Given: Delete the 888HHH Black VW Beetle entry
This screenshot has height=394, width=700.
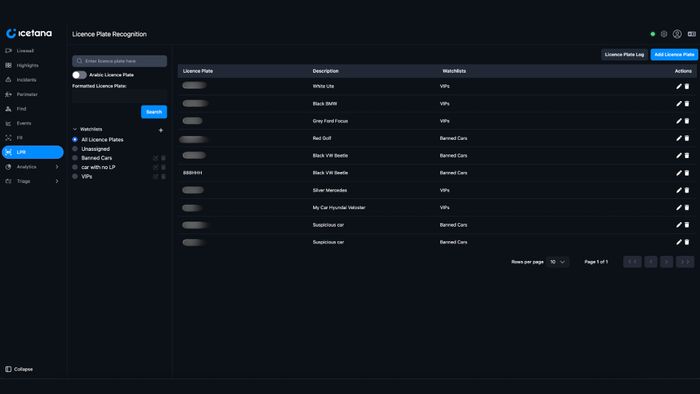Looking at the screenshot, I should click(687, 173).
